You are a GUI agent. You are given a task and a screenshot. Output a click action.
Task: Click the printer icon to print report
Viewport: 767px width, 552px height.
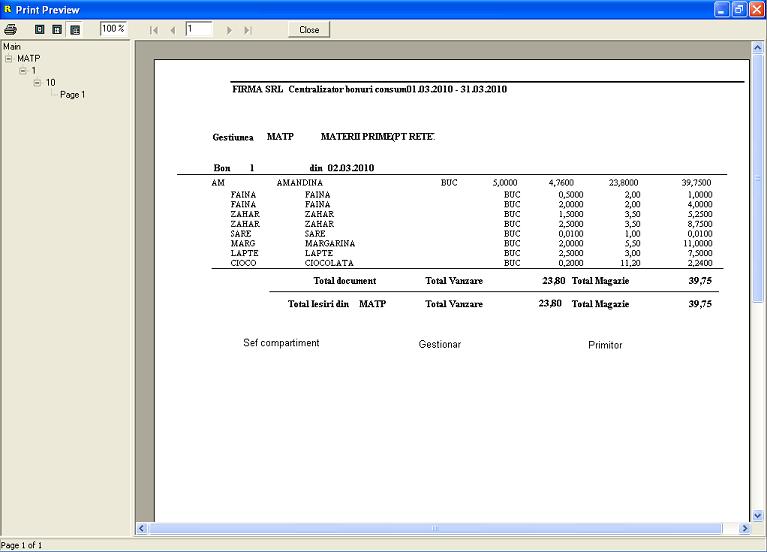click(x=11, y=29)
